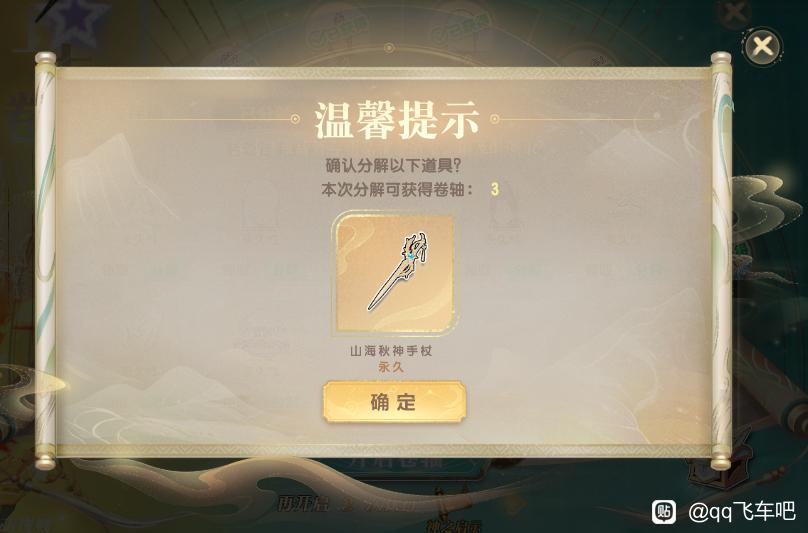Close the decompose confirmation dialog
This screenshot has height=533, width=808.
click(762, 46)
